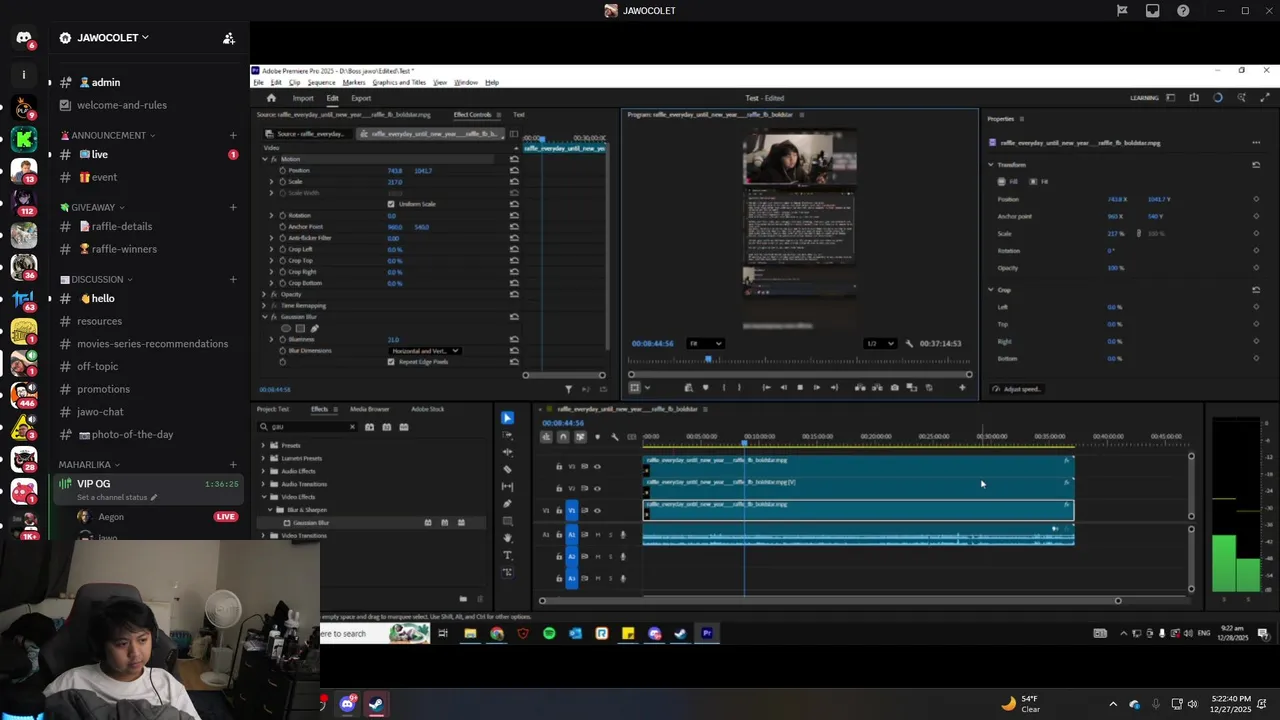1280x720 pixels.
Task: Click the Discord invite members icon
Action: pyautogui.click(x=229, y=38)
